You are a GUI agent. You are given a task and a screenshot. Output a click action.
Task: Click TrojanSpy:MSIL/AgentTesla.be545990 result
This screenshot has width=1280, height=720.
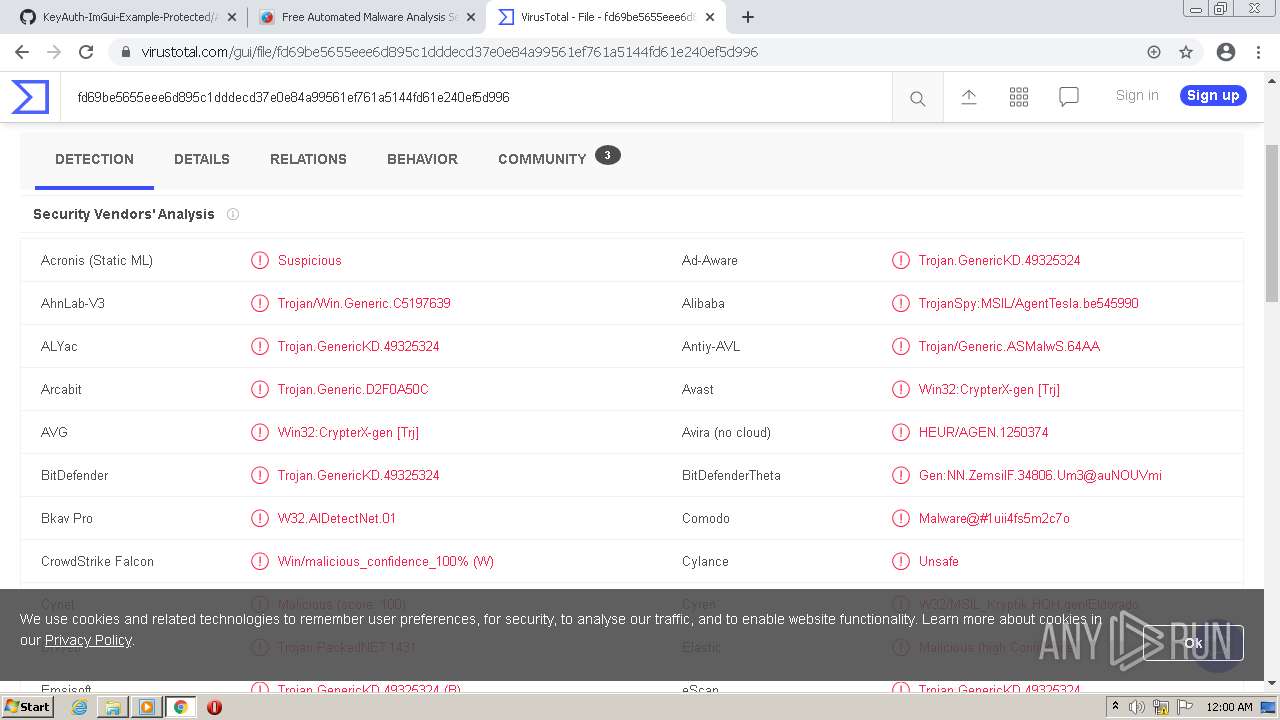tap(1028, 303)
